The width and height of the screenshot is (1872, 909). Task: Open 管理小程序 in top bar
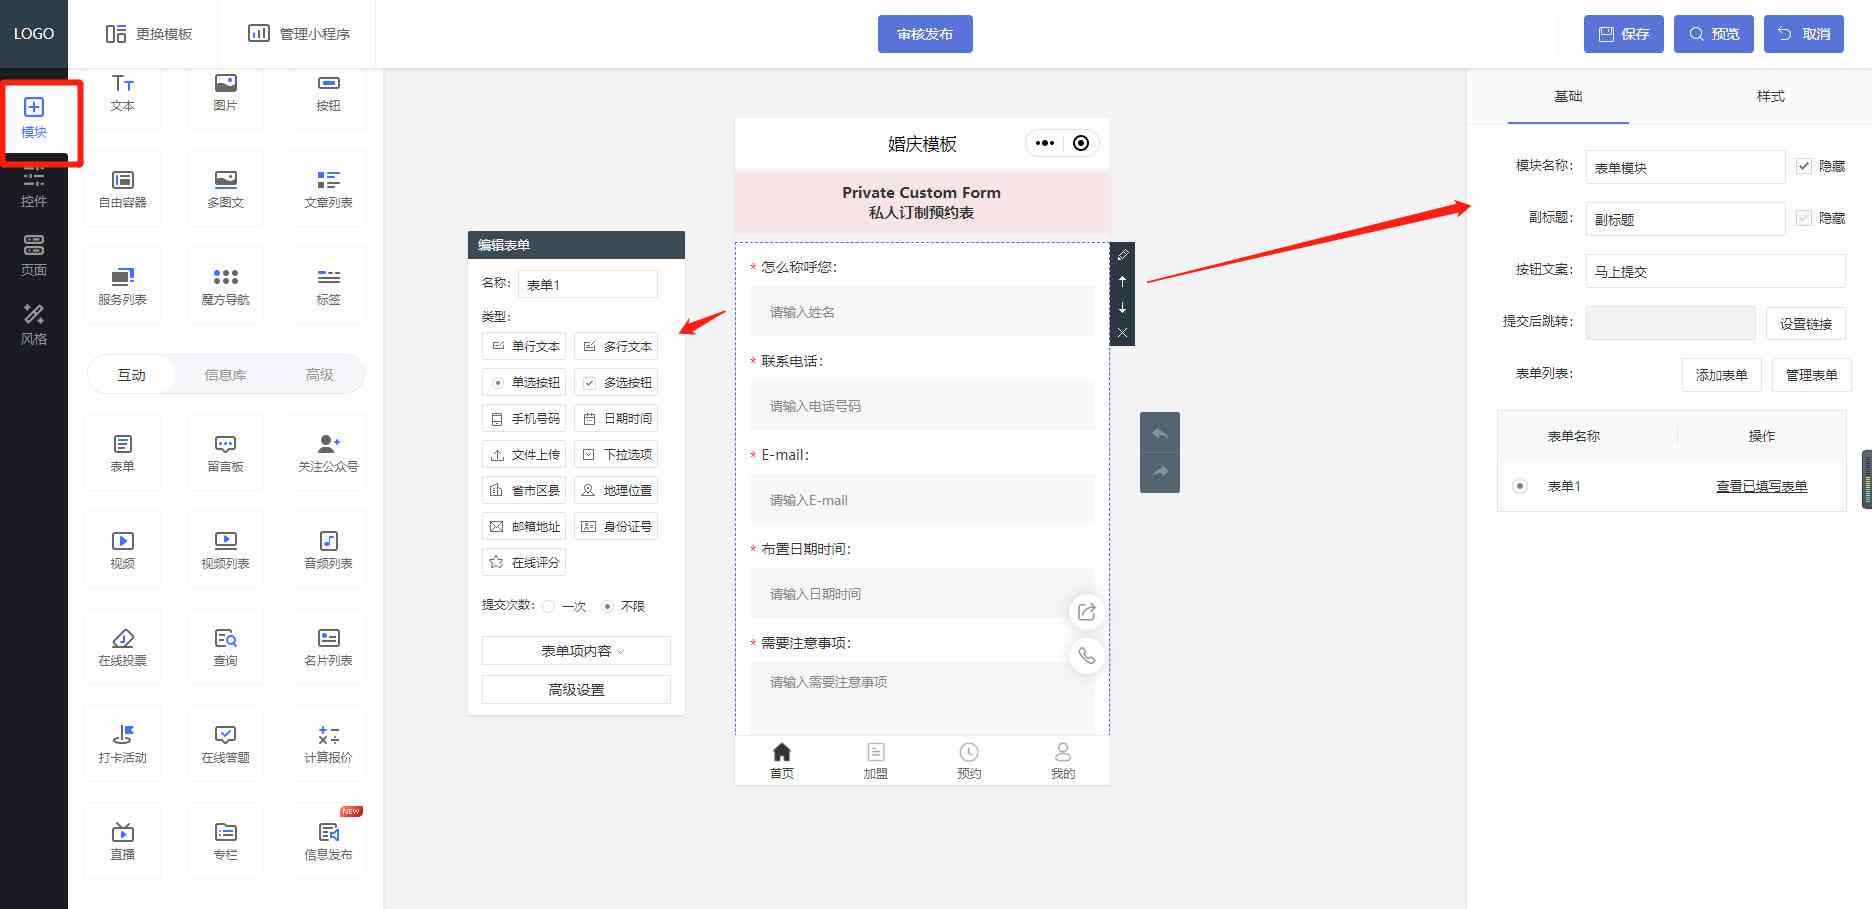(x=299, y=34)
